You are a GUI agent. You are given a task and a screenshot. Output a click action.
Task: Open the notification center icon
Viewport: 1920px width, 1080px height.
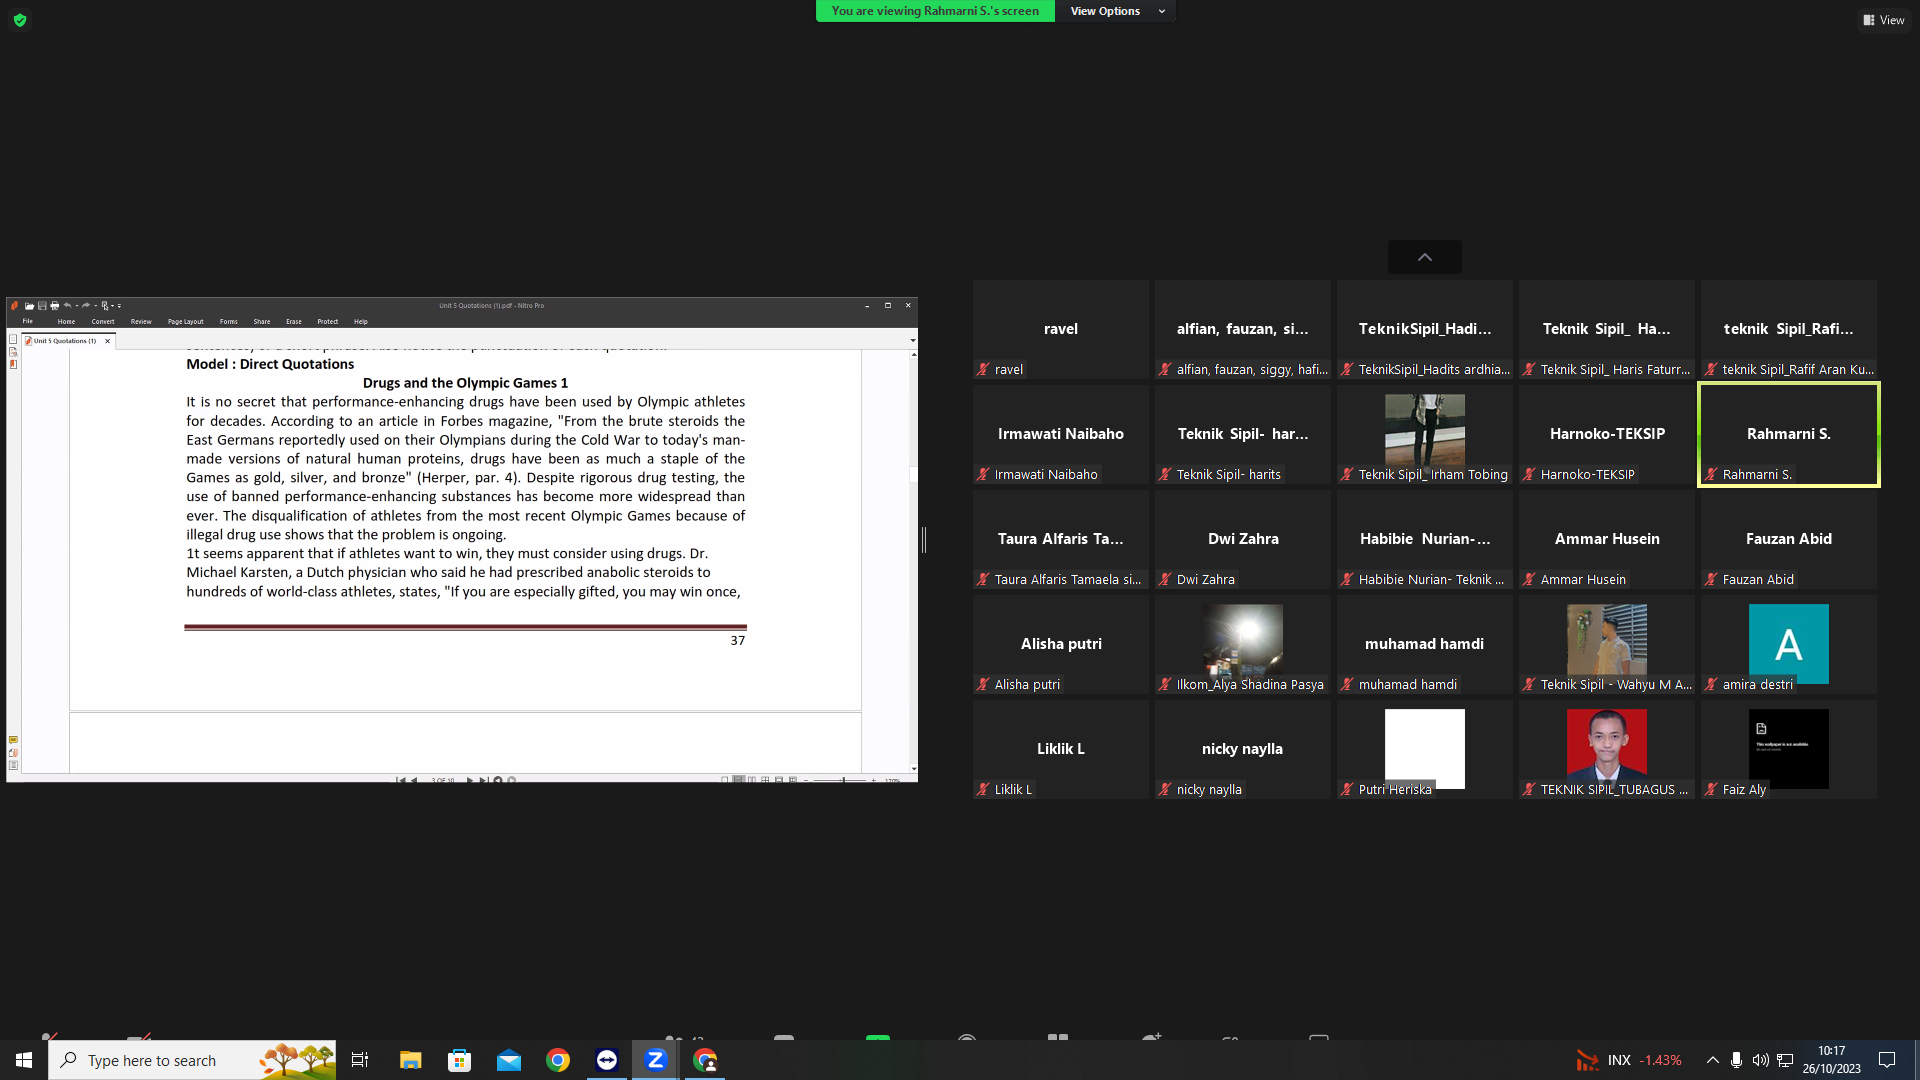pos(1887,1060)
